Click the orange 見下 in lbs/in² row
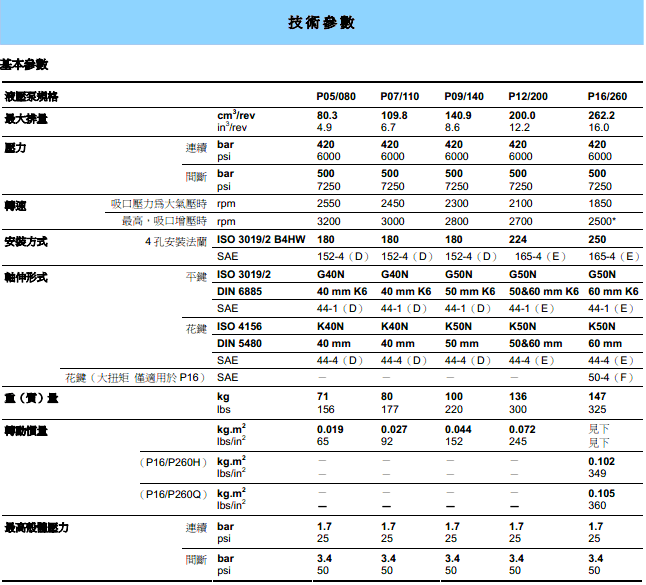646x585 pixels. pyautogui.click(x=599, y=441)
